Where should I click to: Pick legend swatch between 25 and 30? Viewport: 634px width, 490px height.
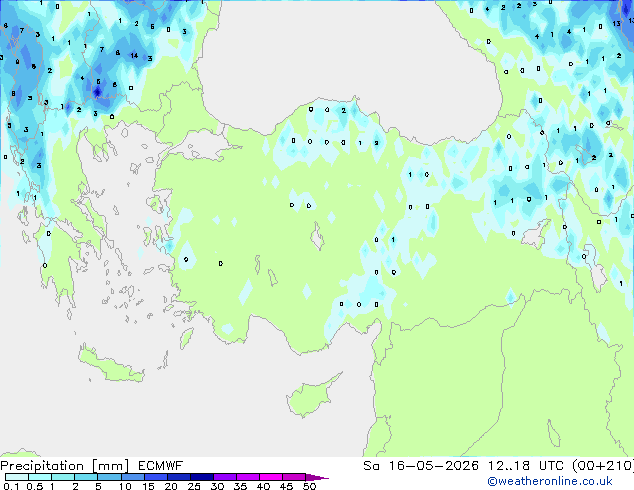point(201,477)
